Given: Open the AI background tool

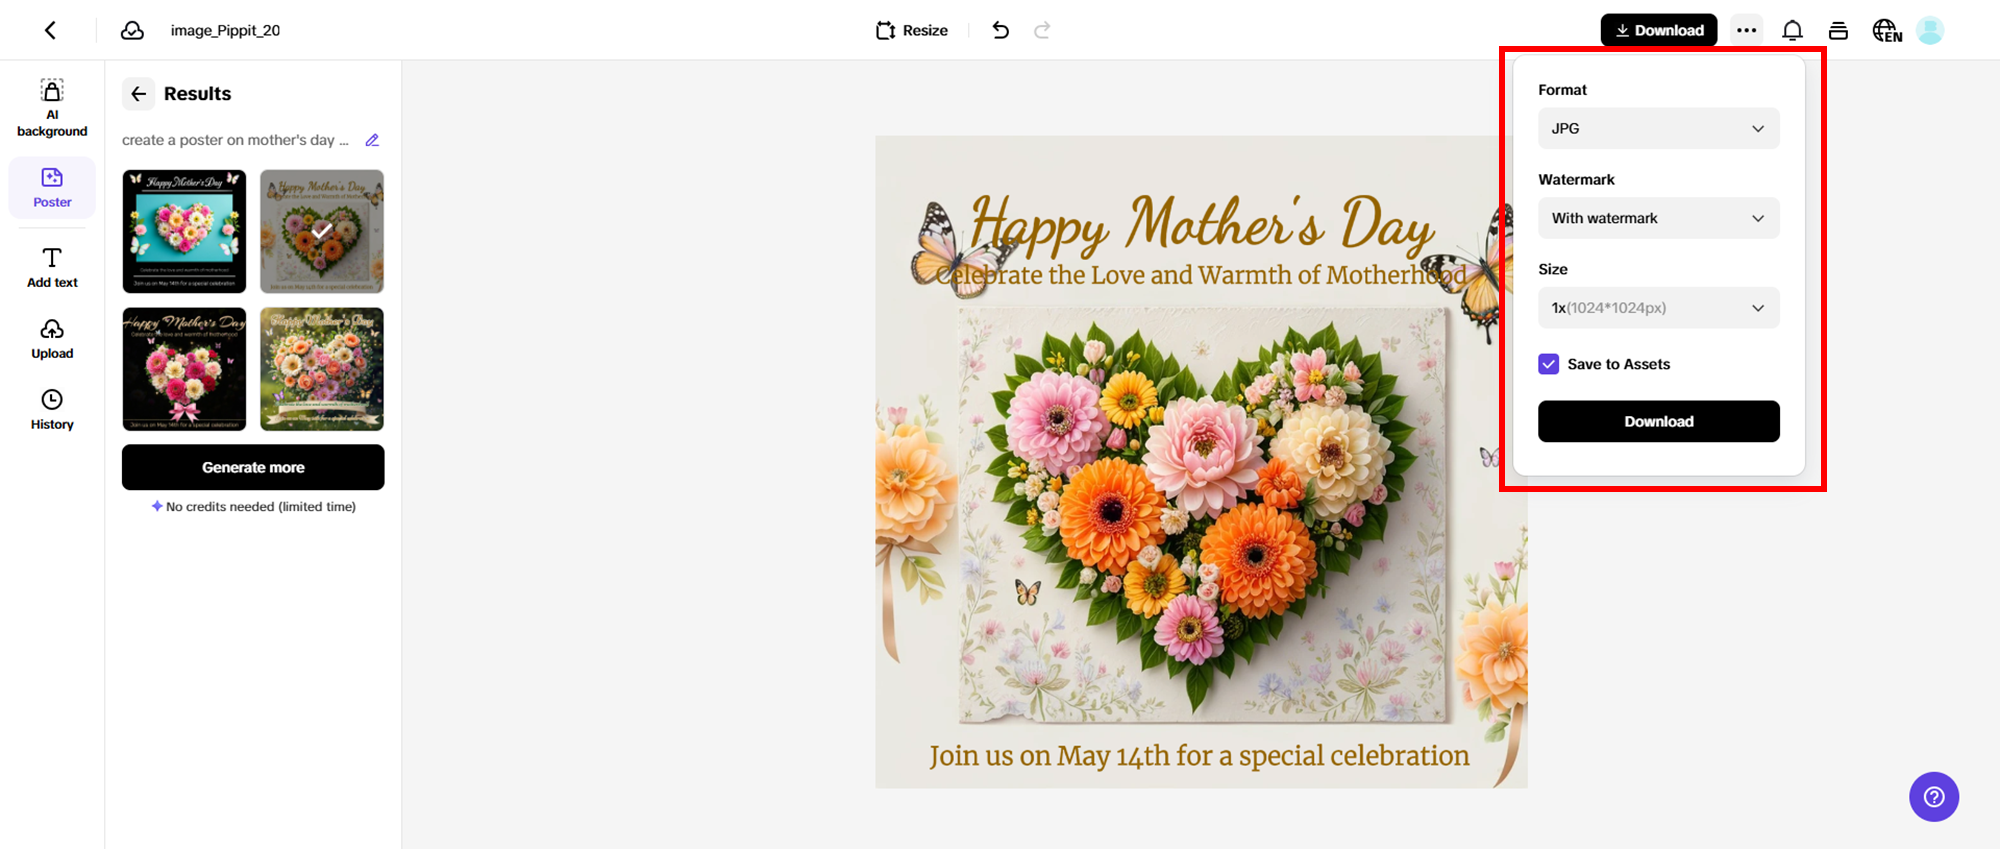Looking at the screenshot, I should pyautogui.click(x=52, y=108).
